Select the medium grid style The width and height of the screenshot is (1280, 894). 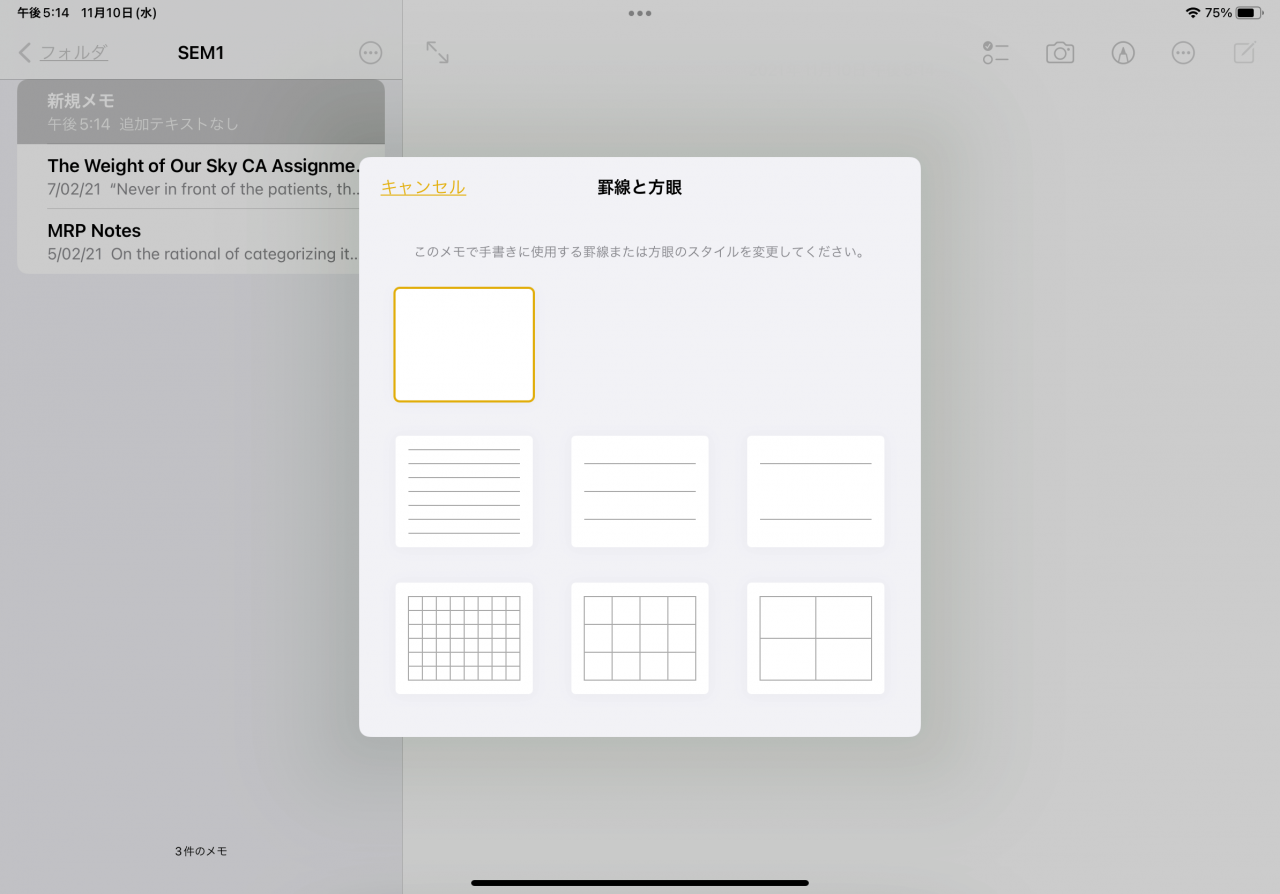pyautogui.click(x=639, y=638)
